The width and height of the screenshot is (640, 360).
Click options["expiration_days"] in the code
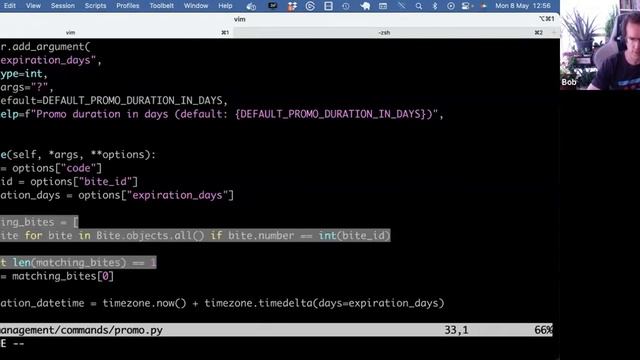coord(156,195)
